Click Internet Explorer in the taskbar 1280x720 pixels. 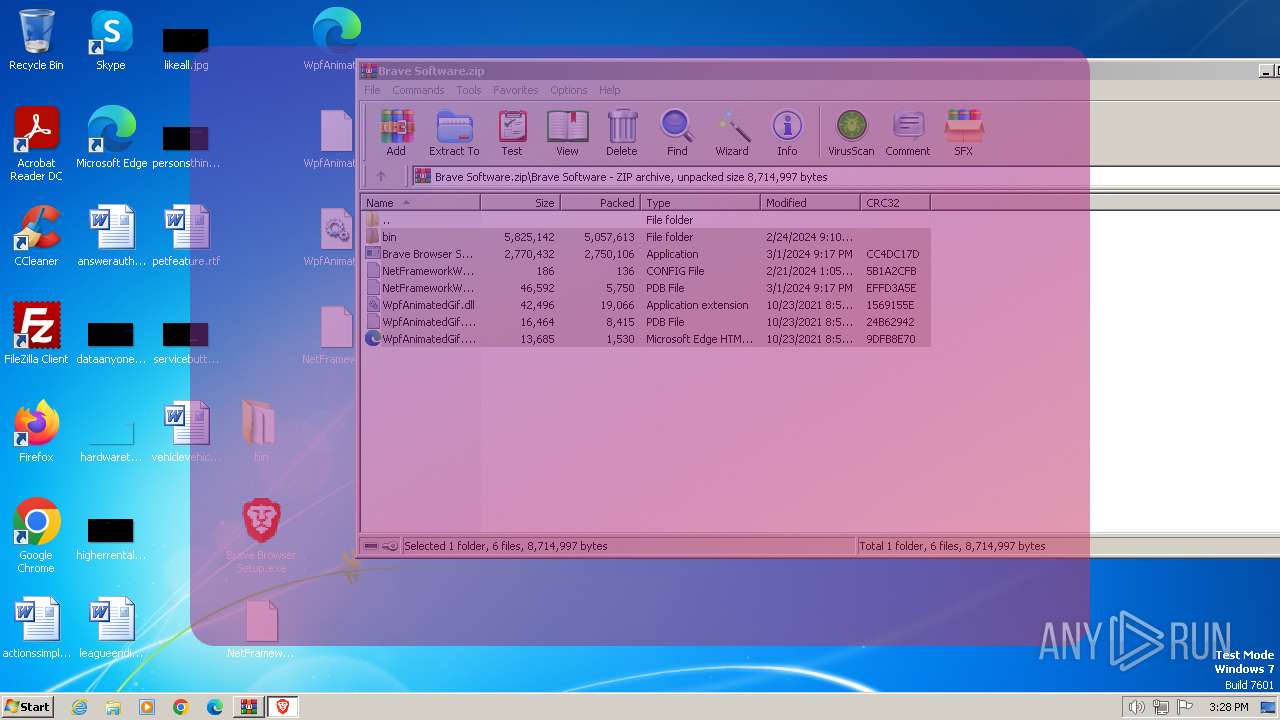pos(79,707)
